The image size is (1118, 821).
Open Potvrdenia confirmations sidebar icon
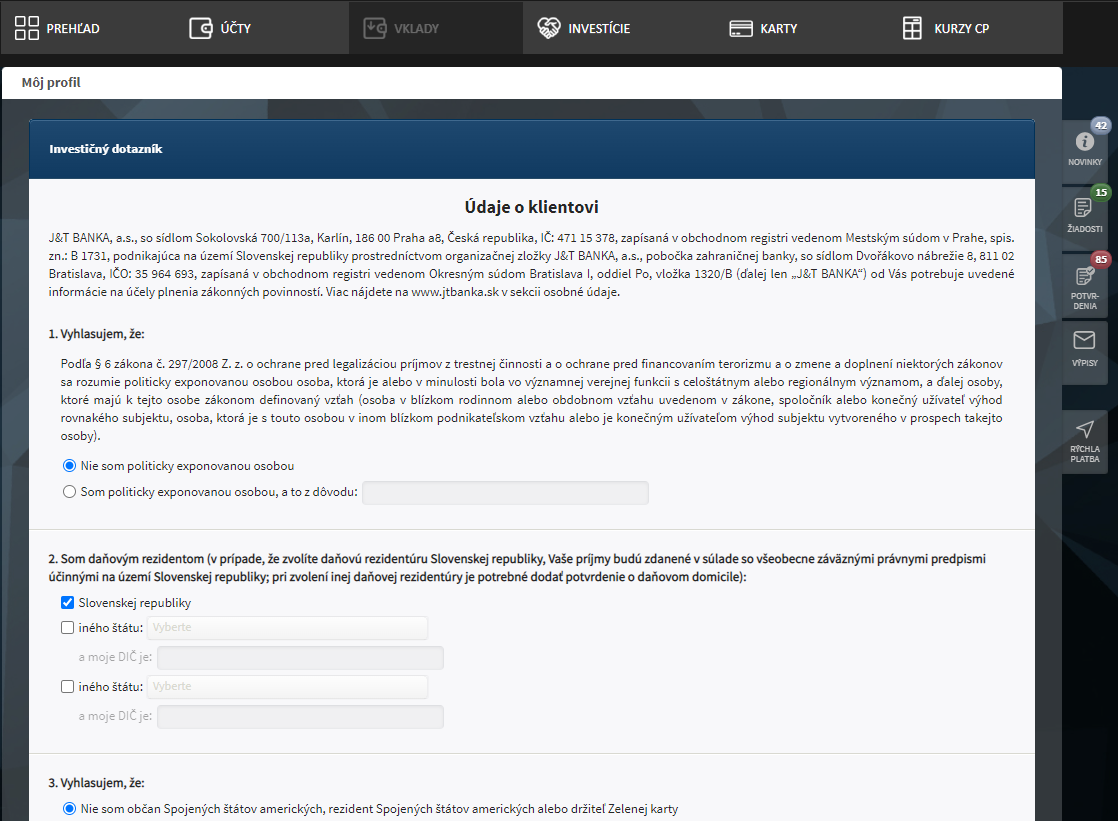pyautogui.click(x=1084, y=277)
